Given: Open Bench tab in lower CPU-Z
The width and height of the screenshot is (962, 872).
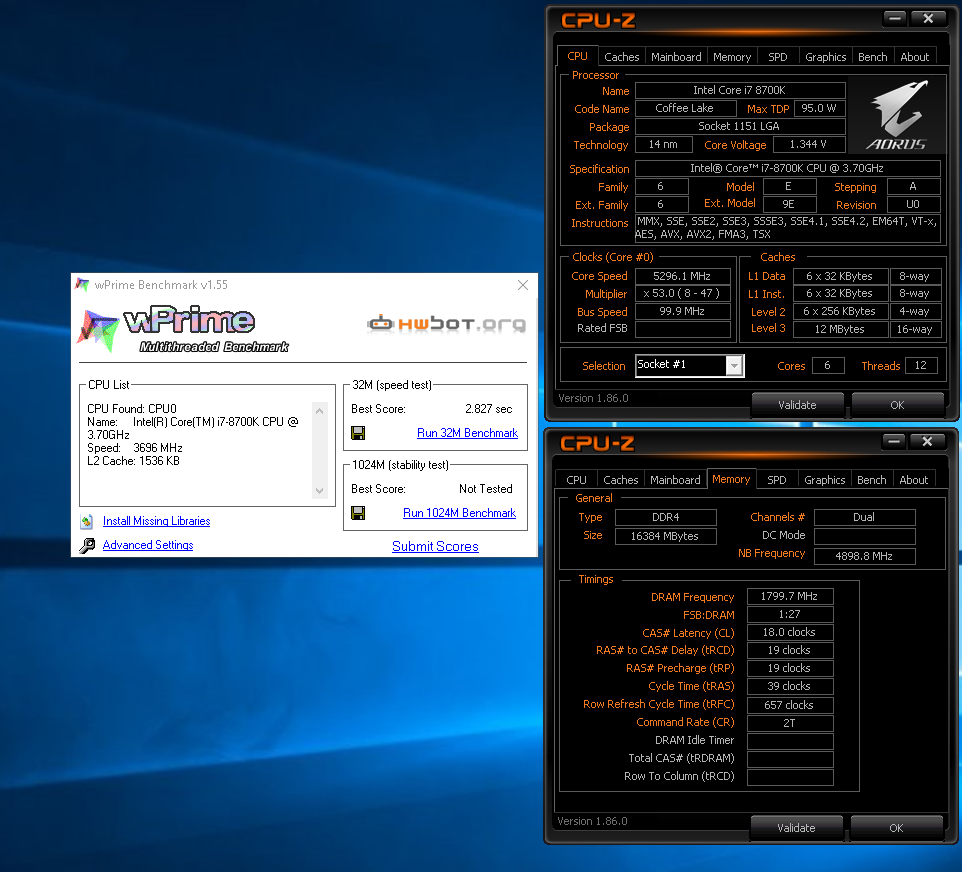Looking at the screenshot, I should coord(871,480).
